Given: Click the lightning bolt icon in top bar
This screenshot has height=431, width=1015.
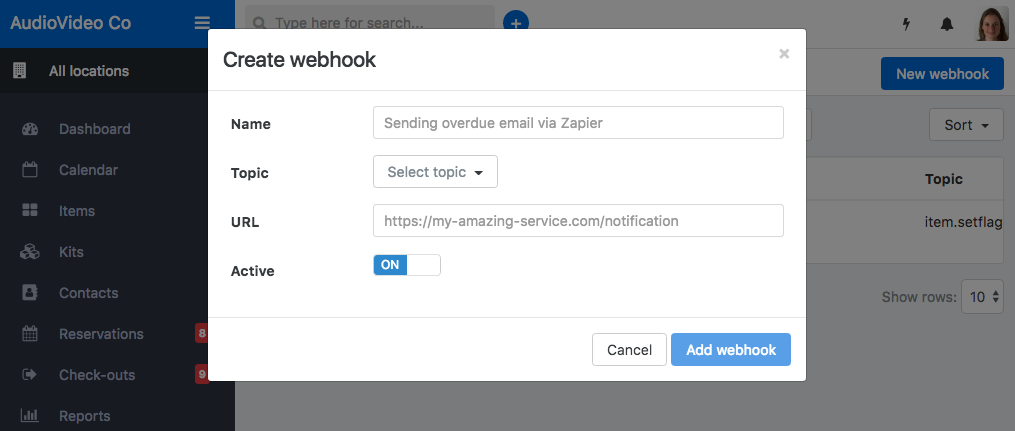Looking at the screenshot, I should (x=906, y=25).
